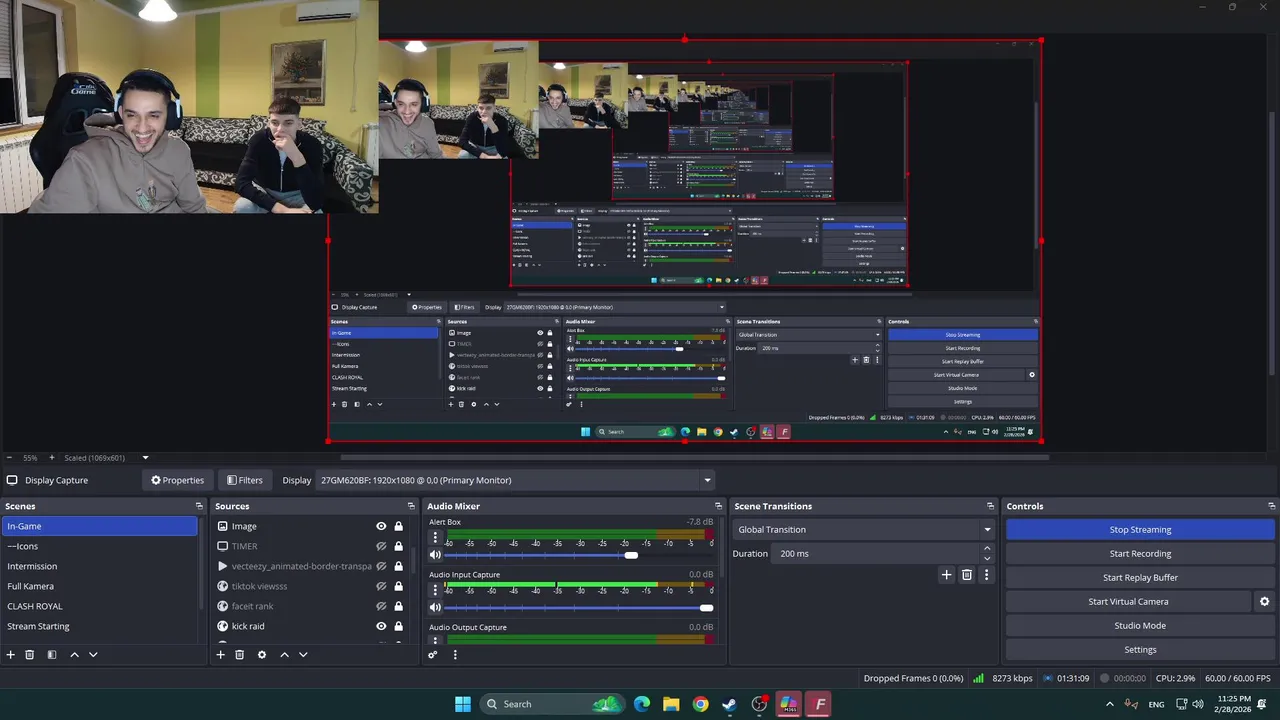The width and height of the screenshot is (1280, 720).
Task: Move the selected source down
Action: [x=303, y=655]
